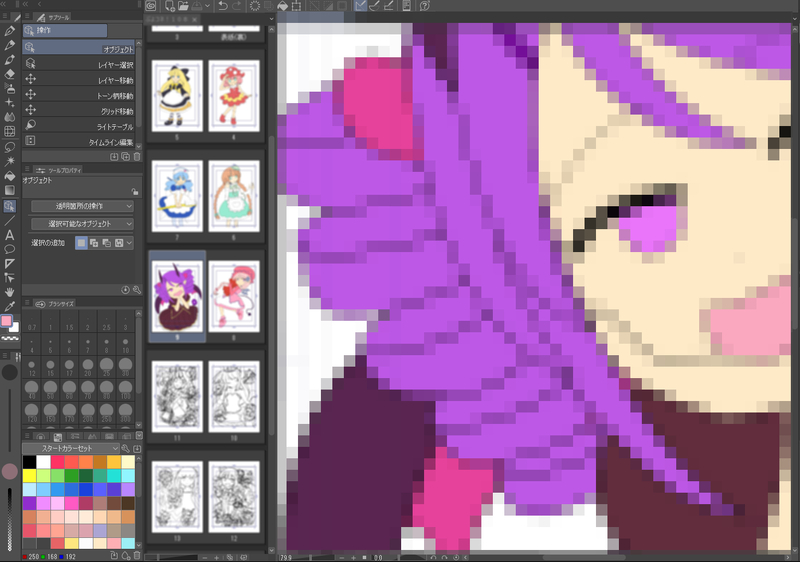
Task: Click Undo in the command bar
Action: 223,6
